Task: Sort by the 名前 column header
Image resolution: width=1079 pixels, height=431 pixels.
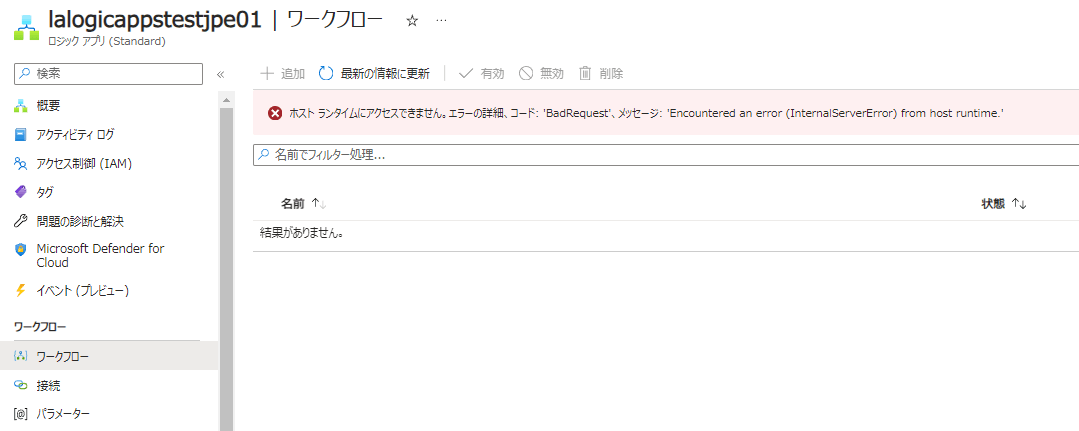Action: (303, 203)
